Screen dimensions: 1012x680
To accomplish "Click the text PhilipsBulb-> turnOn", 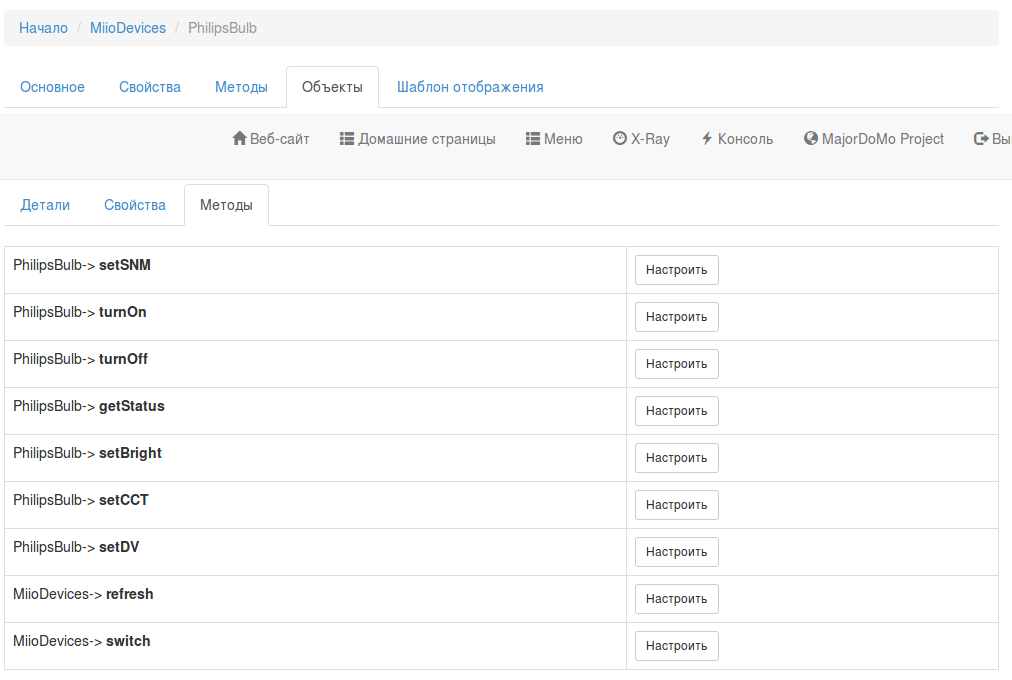I will (x=80, y=312).
